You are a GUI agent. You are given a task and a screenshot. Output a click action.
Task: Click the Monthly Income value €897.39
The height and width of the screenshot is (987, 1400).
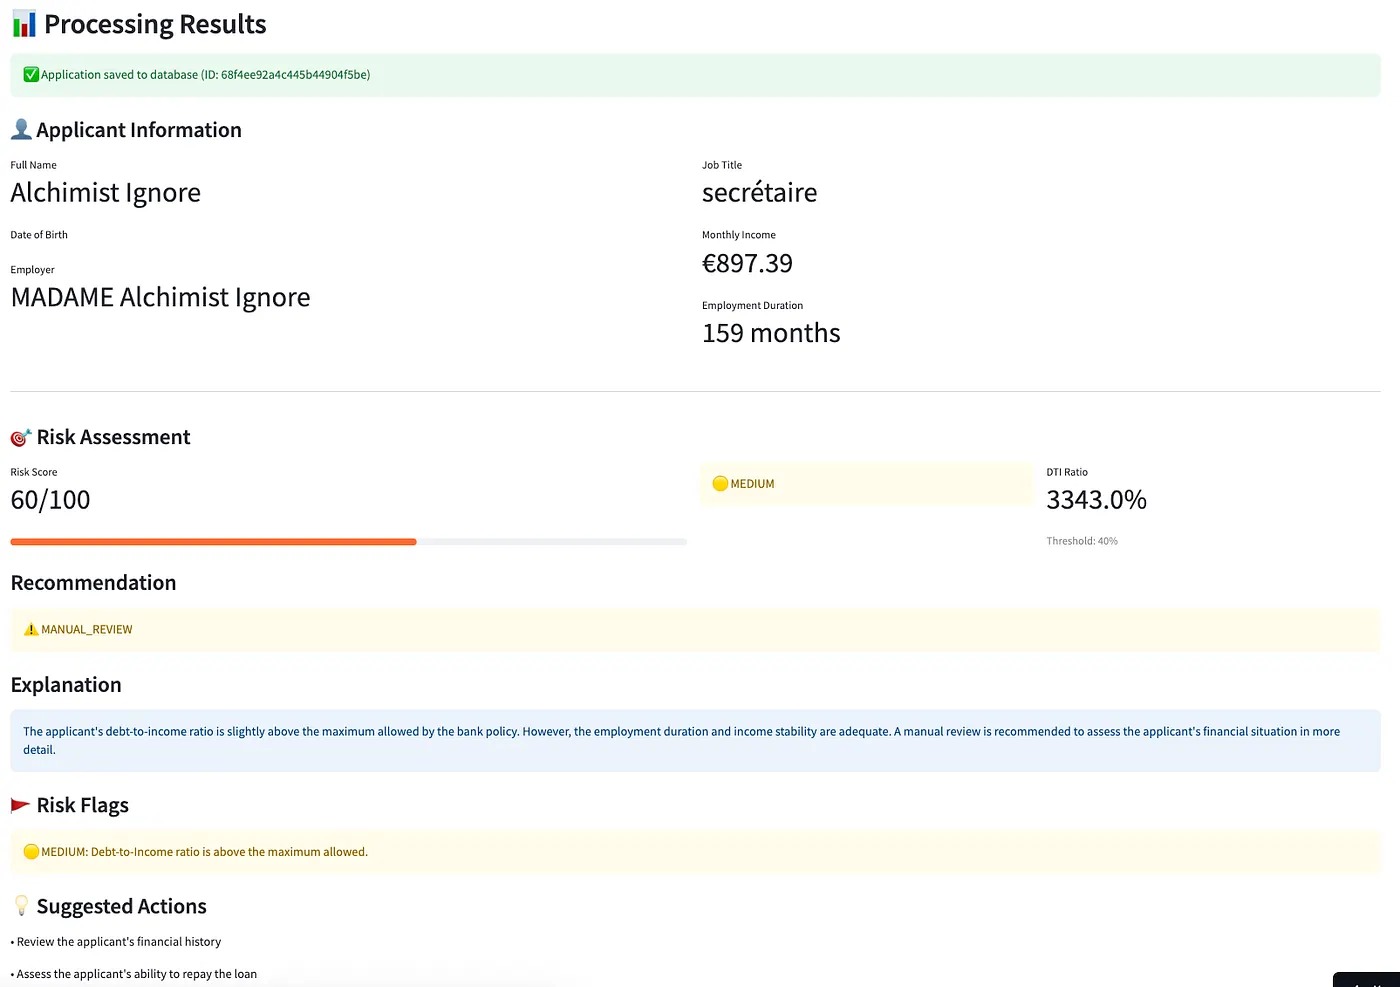click(747, 263)
